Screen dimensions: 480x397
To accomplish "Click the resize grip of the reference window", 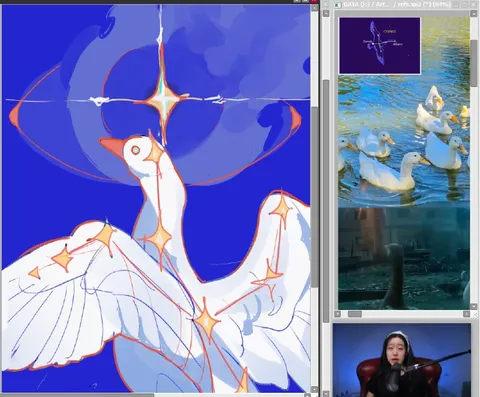I will [475, 314].
